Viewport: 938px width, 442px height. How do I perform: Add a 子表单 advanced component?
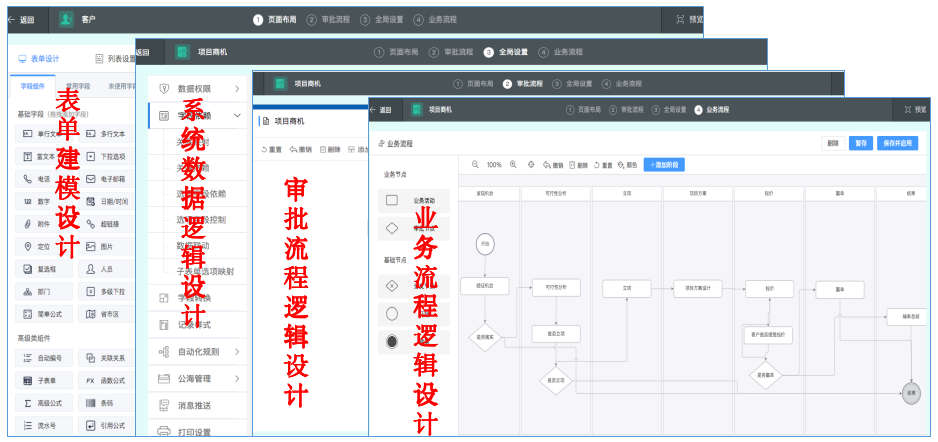tap(44, 380)
